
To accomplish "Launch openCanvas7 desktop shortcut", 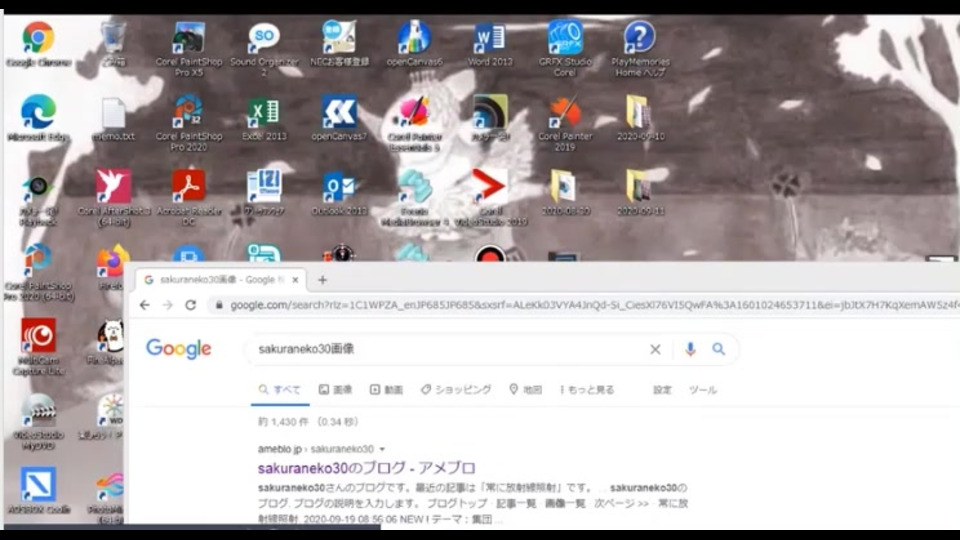I will tap(339, 118).
